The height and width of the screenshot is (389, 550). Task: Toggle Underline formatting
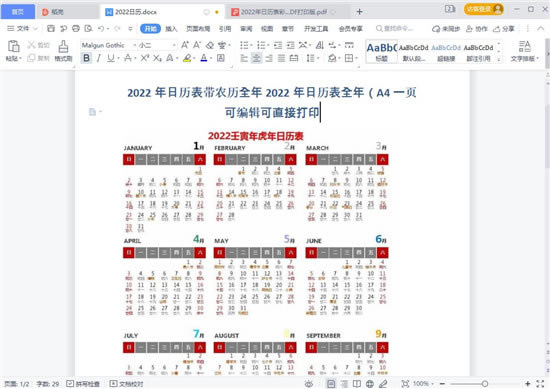[x=111, y=58]
